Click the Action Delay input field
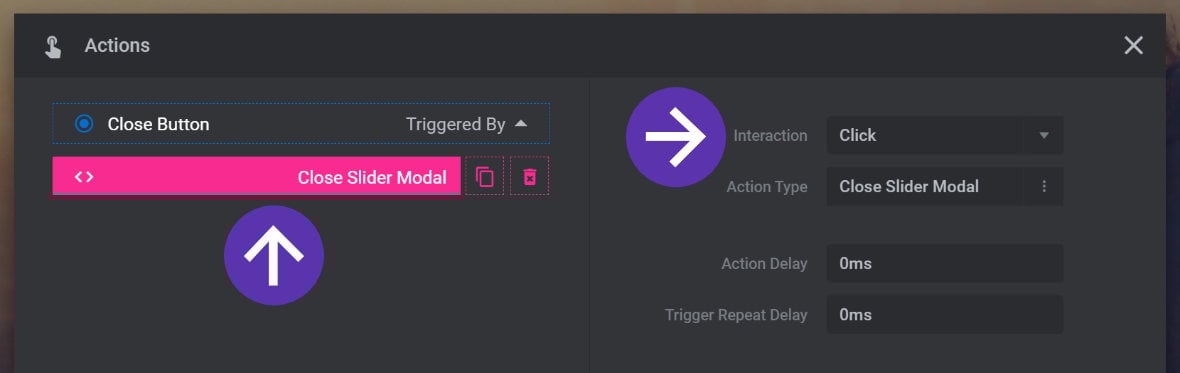The image size is (1180, 373). point(944,263)
